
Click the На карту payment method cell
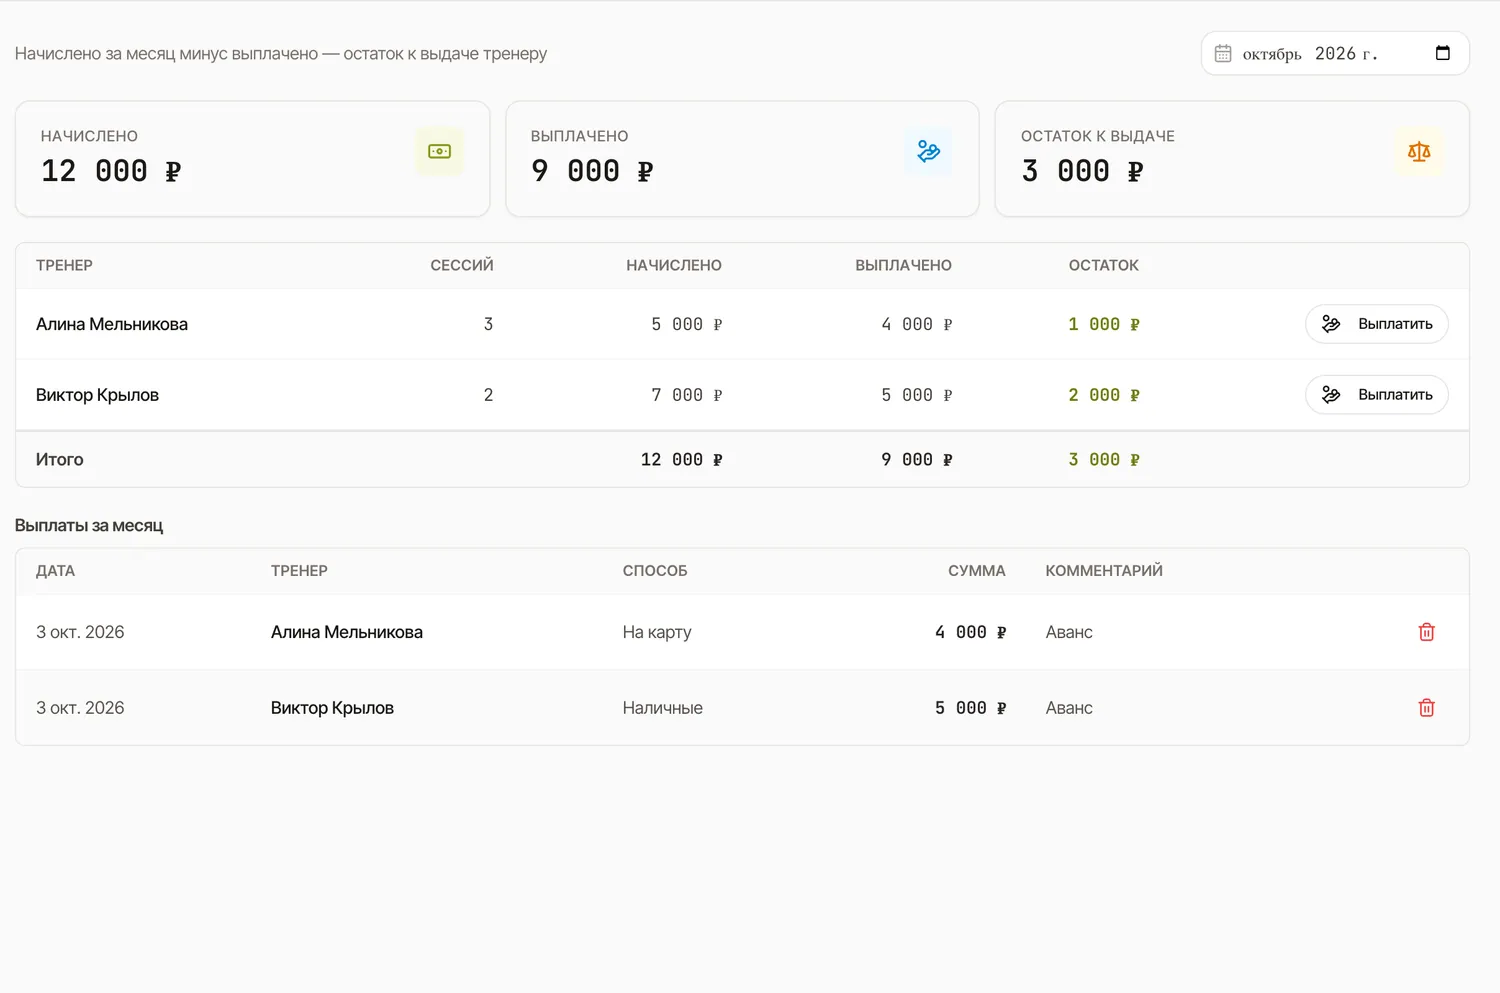[x=657, y=632]
